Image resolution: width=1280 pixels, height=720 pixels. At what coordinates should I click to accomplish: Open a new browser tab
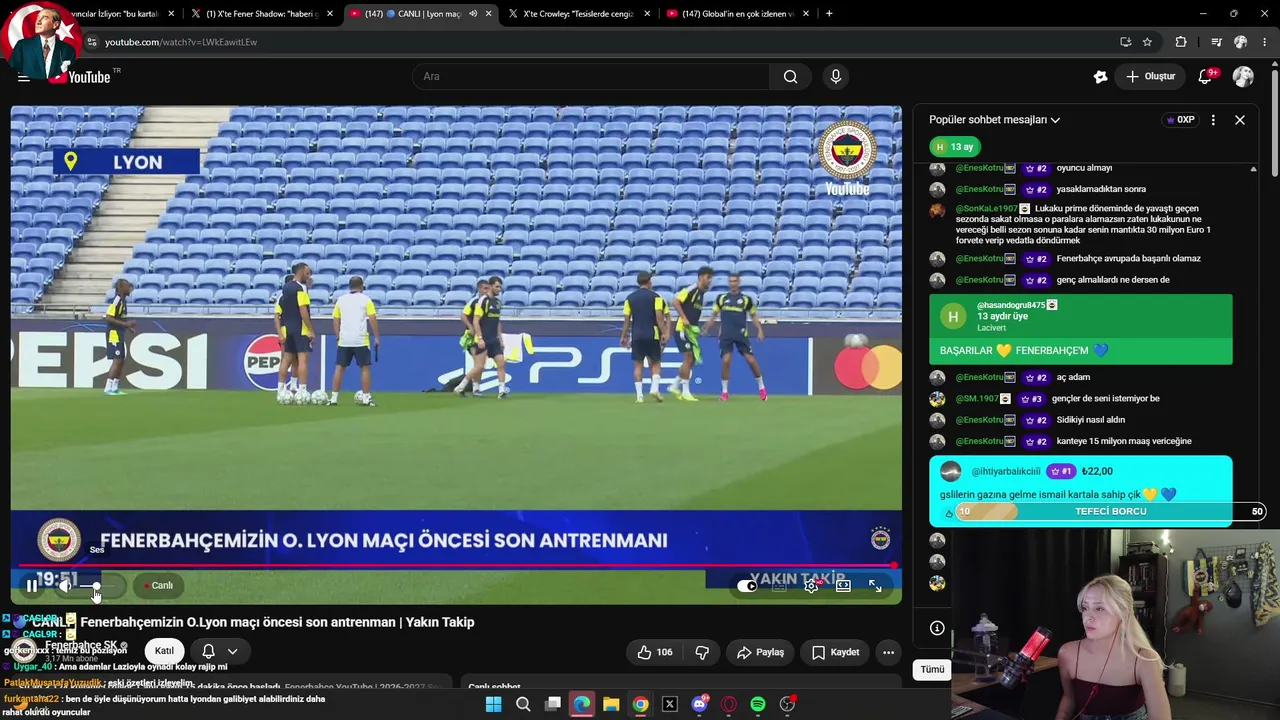(829, 14)
